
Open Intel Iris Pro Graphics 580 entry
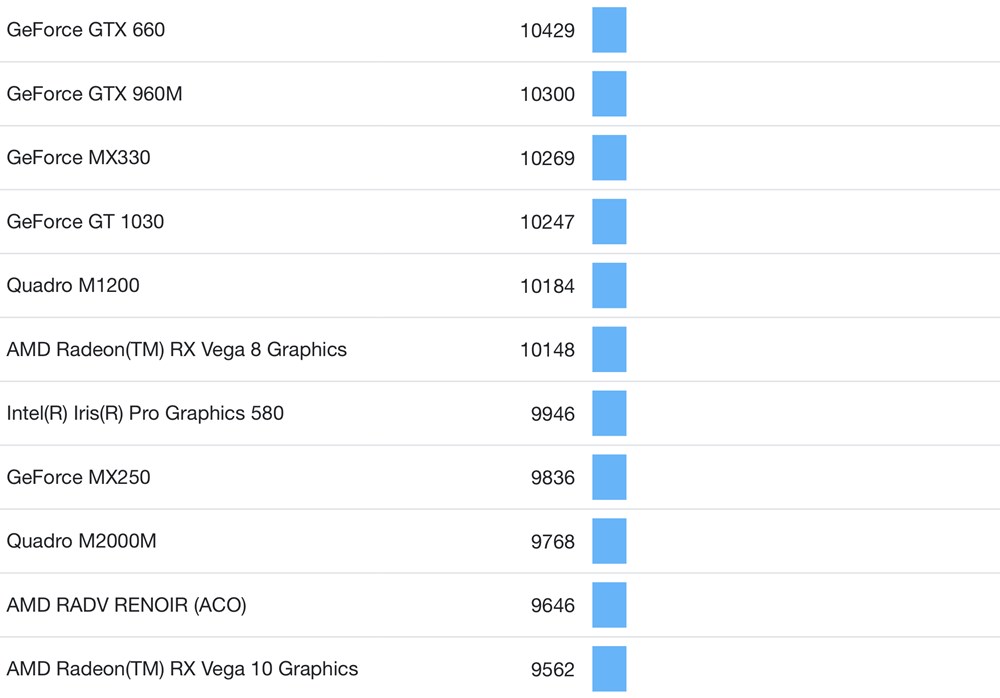145,413
